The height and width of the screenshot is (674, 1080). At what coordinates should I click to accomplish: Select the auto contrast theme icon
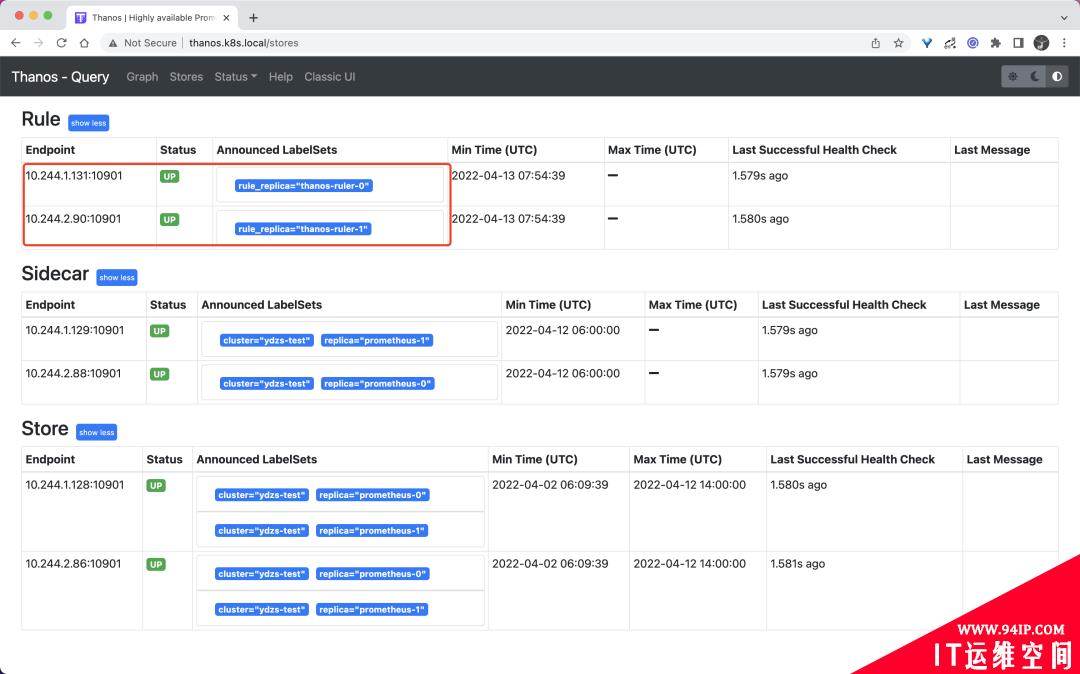coord(1057,76)
